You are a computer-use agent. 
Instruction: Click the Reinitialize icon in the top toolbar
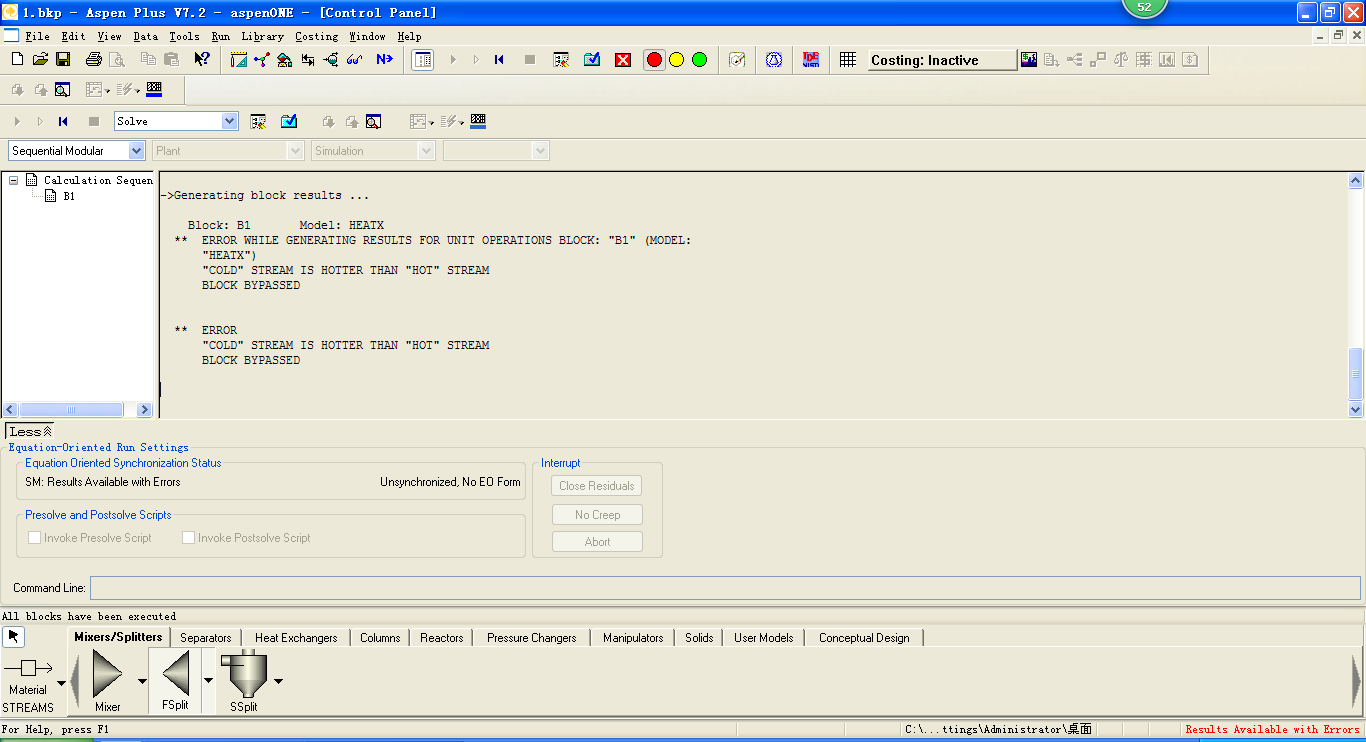coord(499,60)
